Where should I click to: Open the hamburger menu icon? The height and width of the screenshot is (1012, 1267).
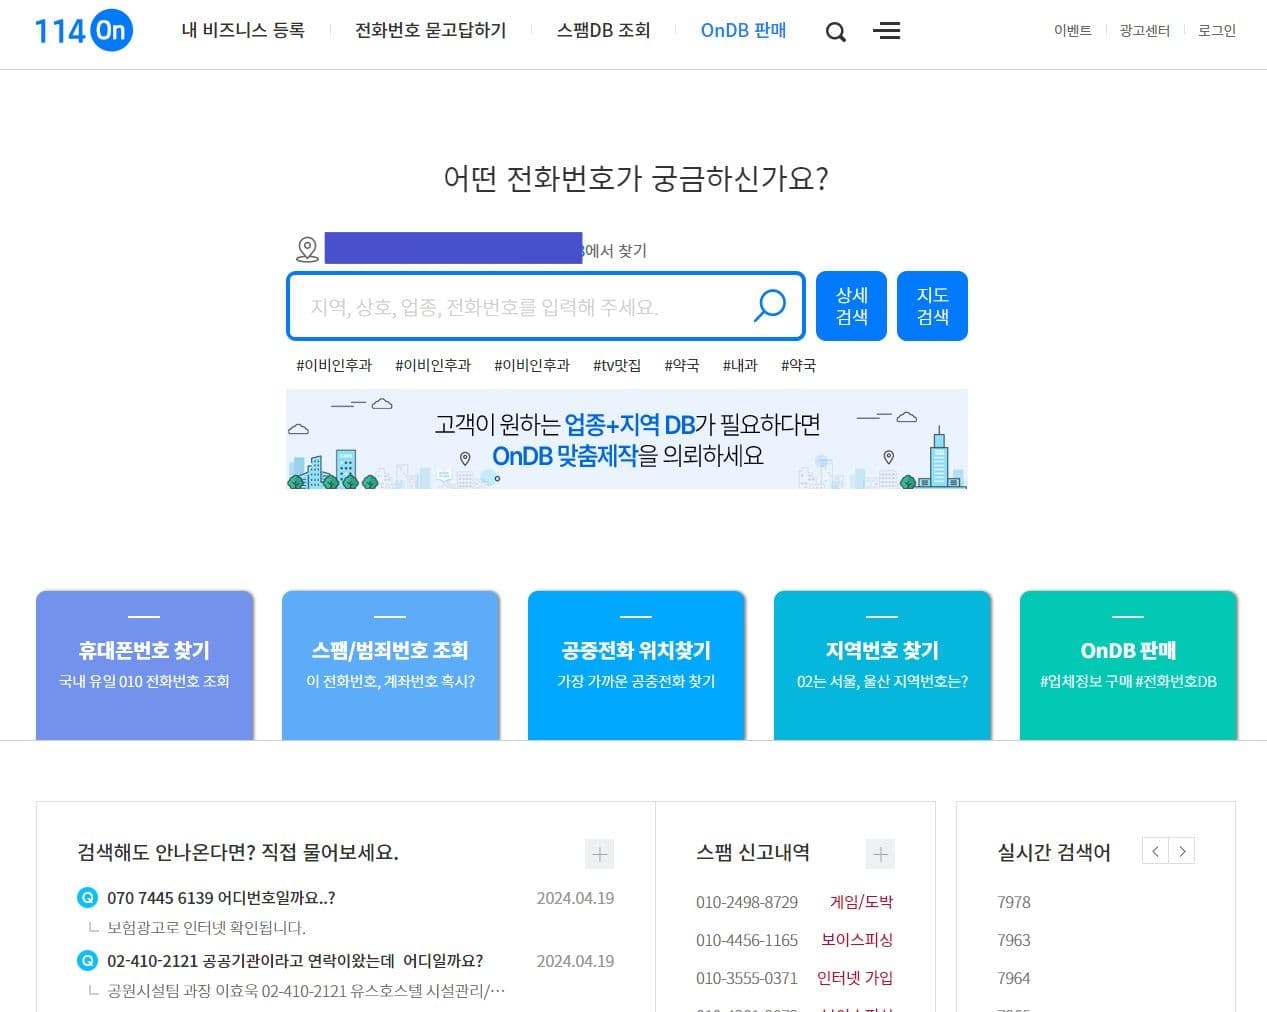coord(886,31)
